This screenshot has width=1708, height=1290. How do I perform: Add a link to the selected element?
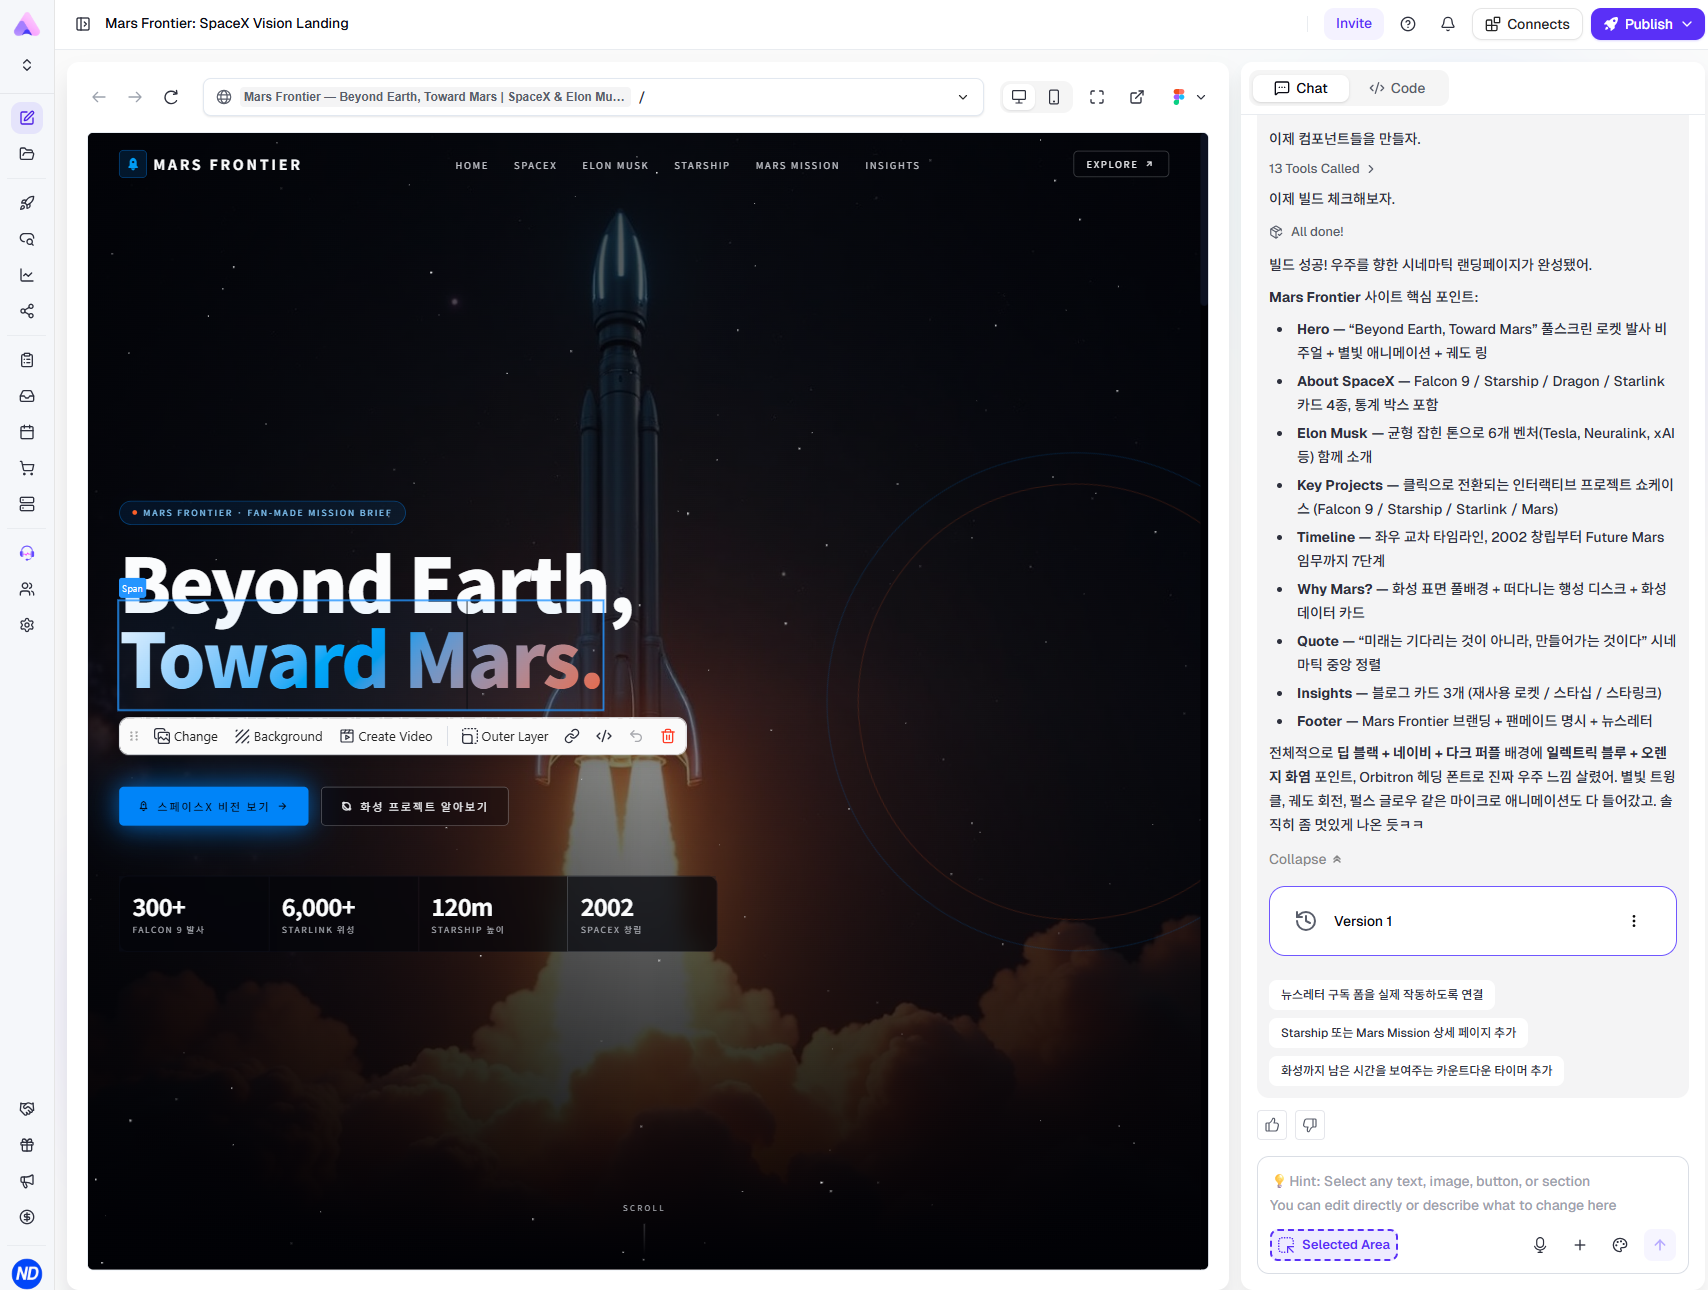coord(572,737)
